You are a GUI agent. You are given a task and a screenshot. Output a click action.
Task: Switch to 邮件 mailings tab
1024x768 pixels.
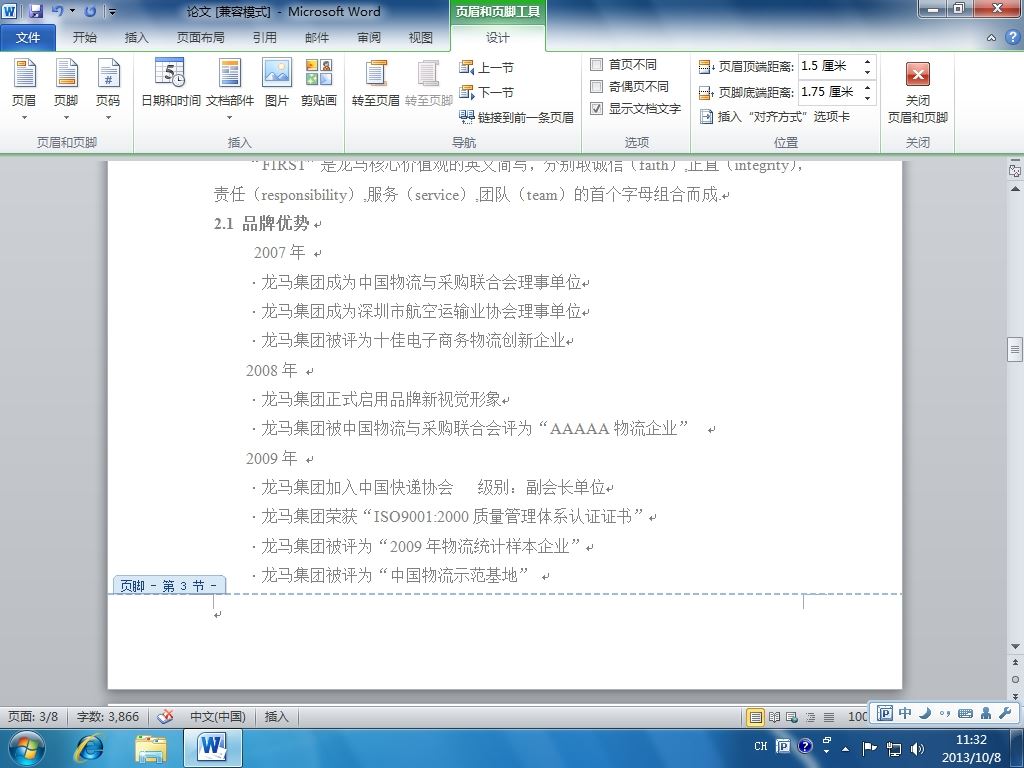[x=317, y=37]
